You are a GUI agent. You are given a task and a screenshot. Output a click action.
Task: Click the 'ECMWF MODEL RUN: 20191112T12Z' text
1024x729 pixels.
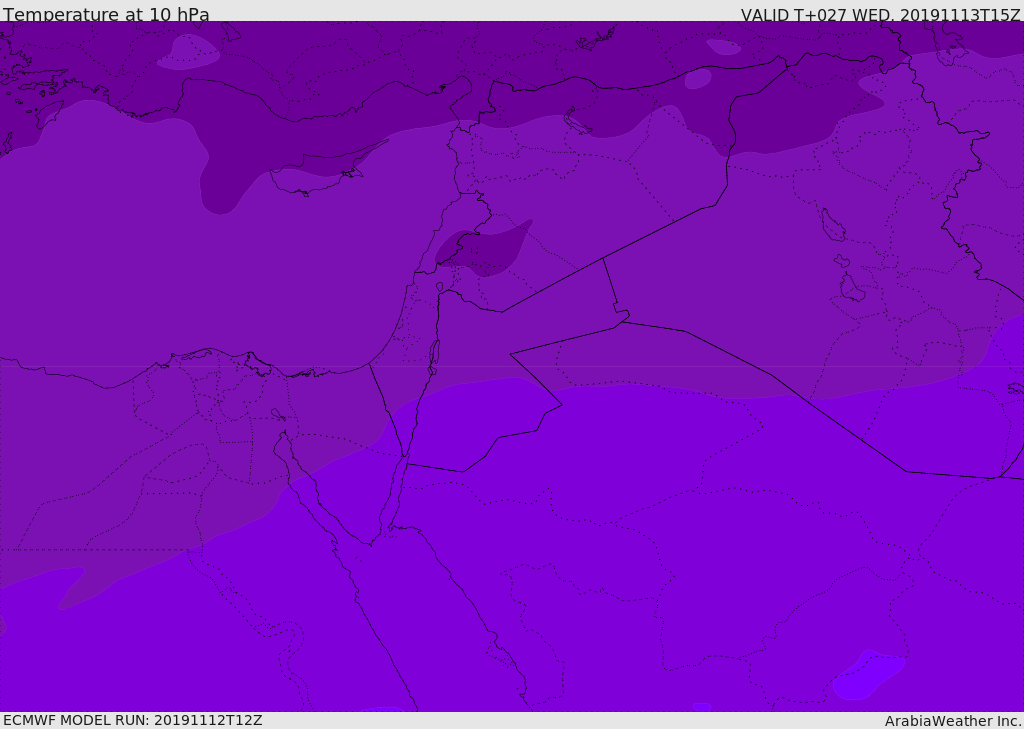click(133, 720)
